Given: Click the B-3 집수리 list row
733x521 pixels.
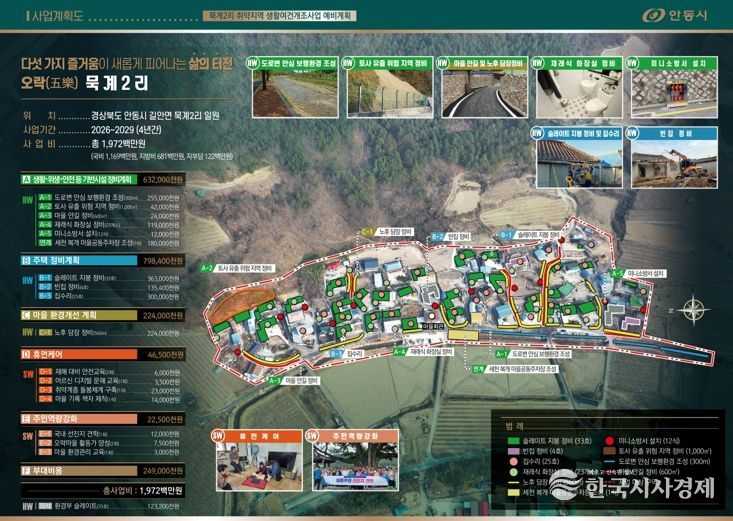Looking at the screenshot, I should pyautogui.click(x=109, y=297).
